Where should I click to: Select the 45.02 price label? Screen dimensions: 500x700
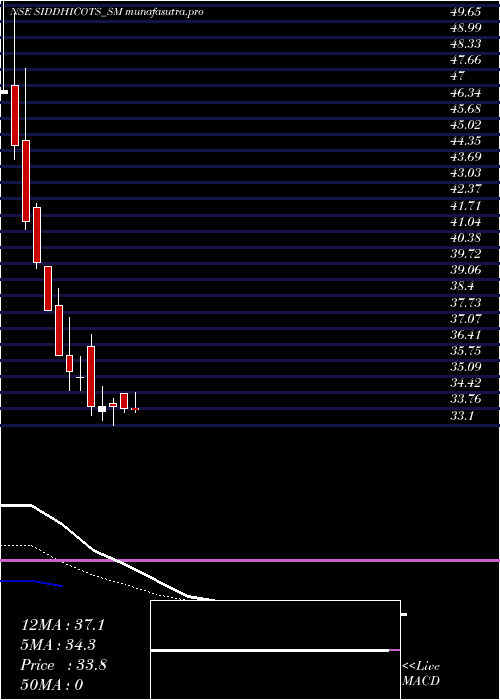point(465,125)
